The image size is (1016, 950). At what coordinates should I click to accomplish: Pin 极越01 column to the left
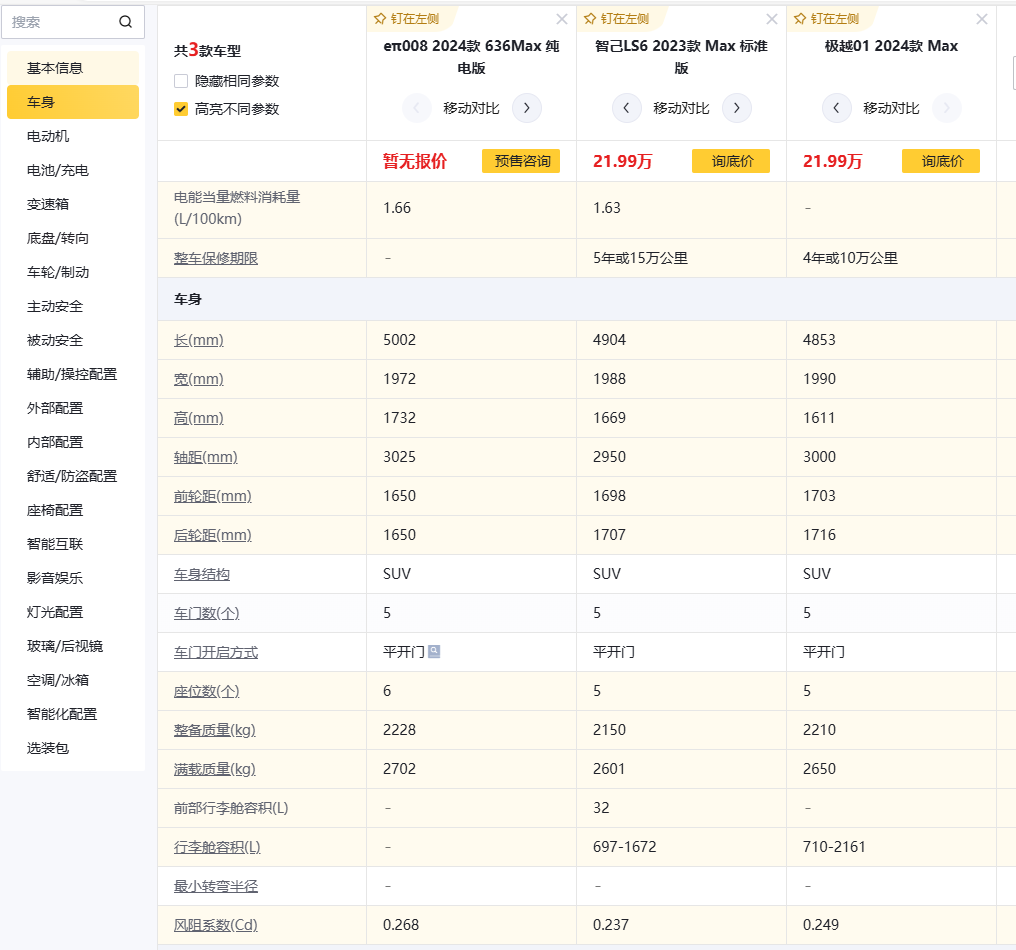pyautogui.click(x=826, y=19)
